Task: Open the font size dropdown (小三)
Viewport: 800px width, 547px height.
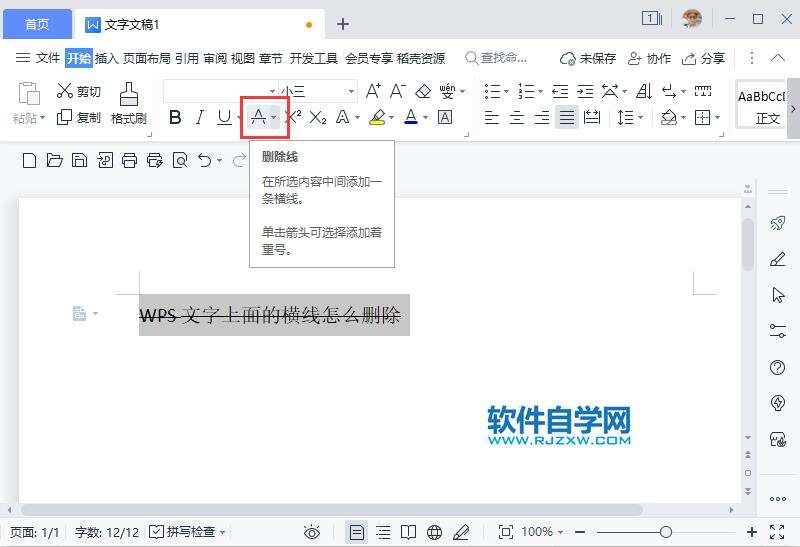Action: tap(351, 91)
